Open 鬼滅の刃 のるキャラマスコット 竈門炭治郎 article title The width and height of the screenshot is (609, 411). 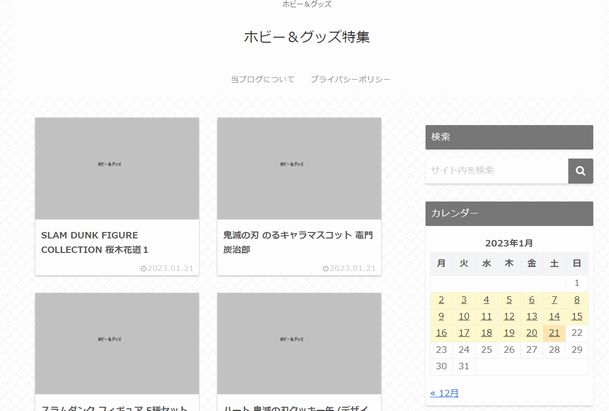click(298, 242)
